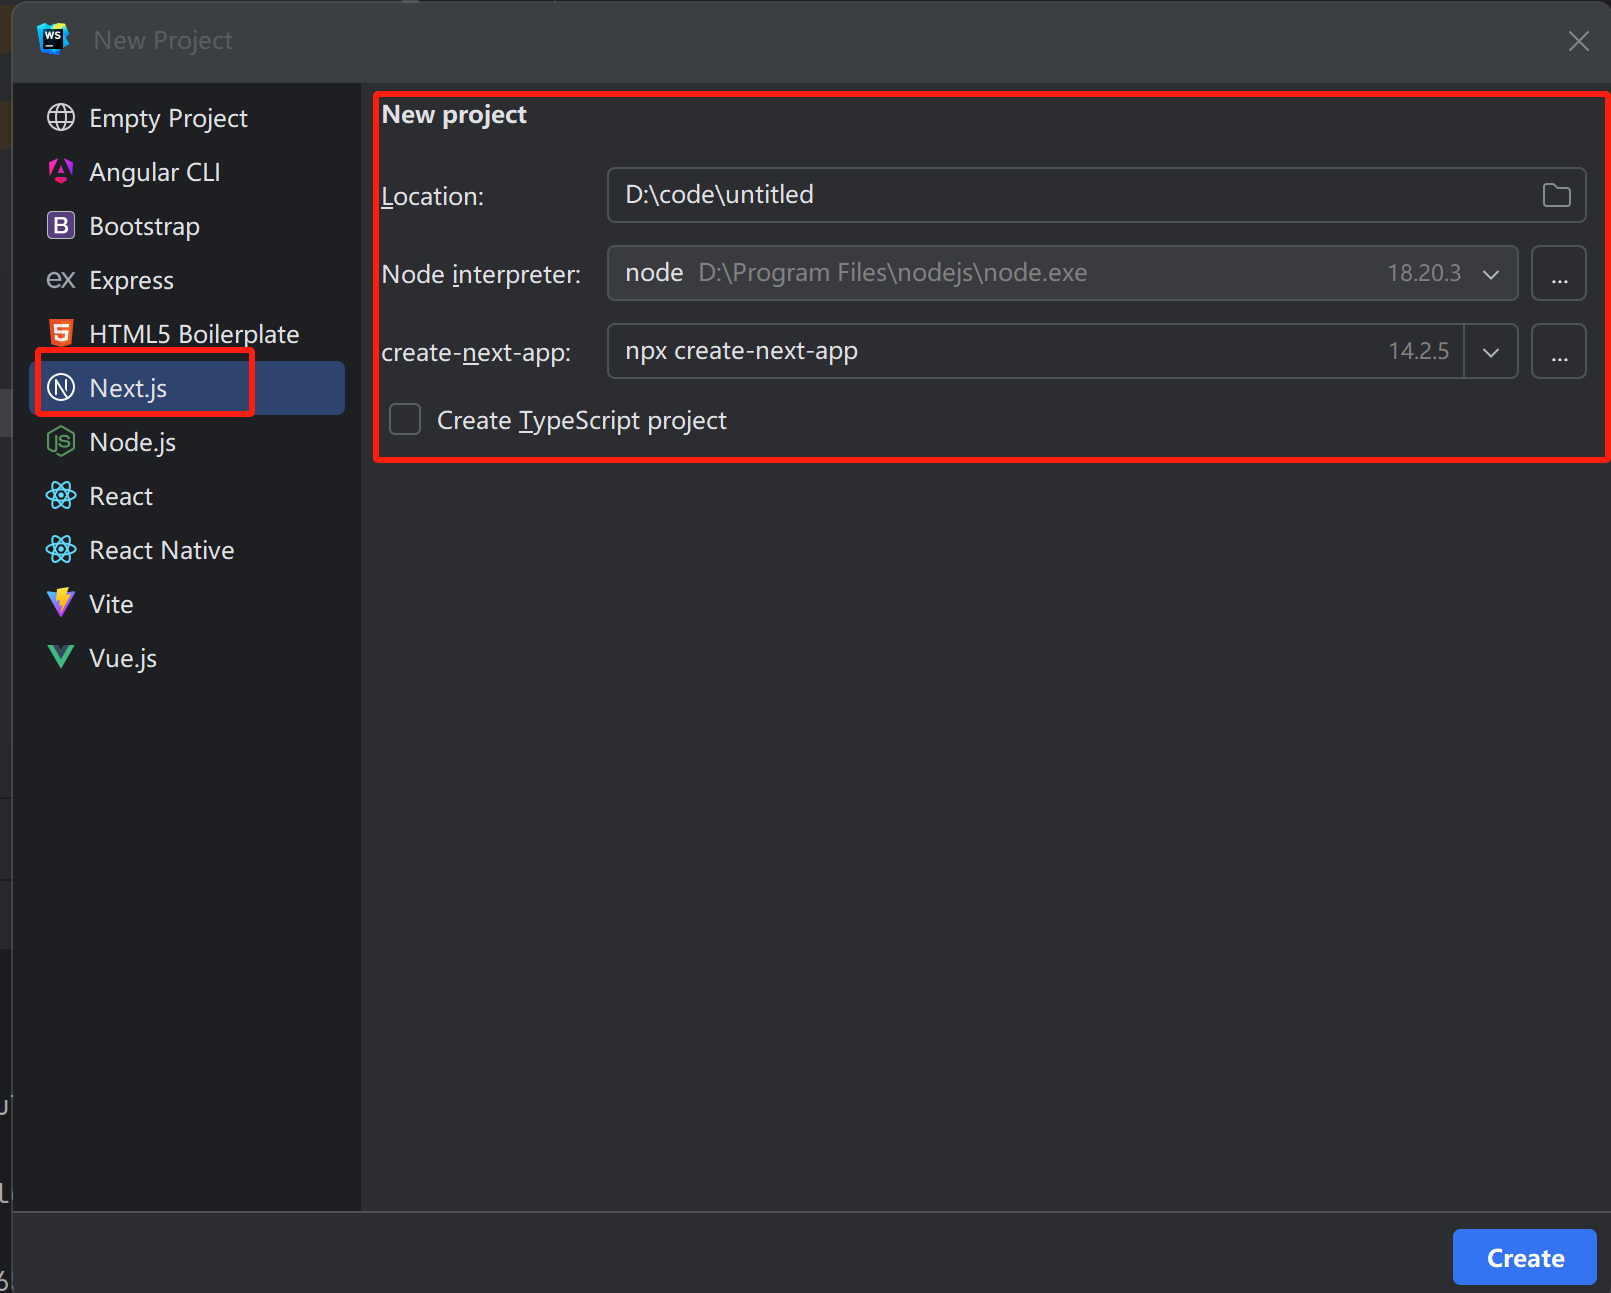
Task: Click the create-next-app label
Action: pos(476,352)
